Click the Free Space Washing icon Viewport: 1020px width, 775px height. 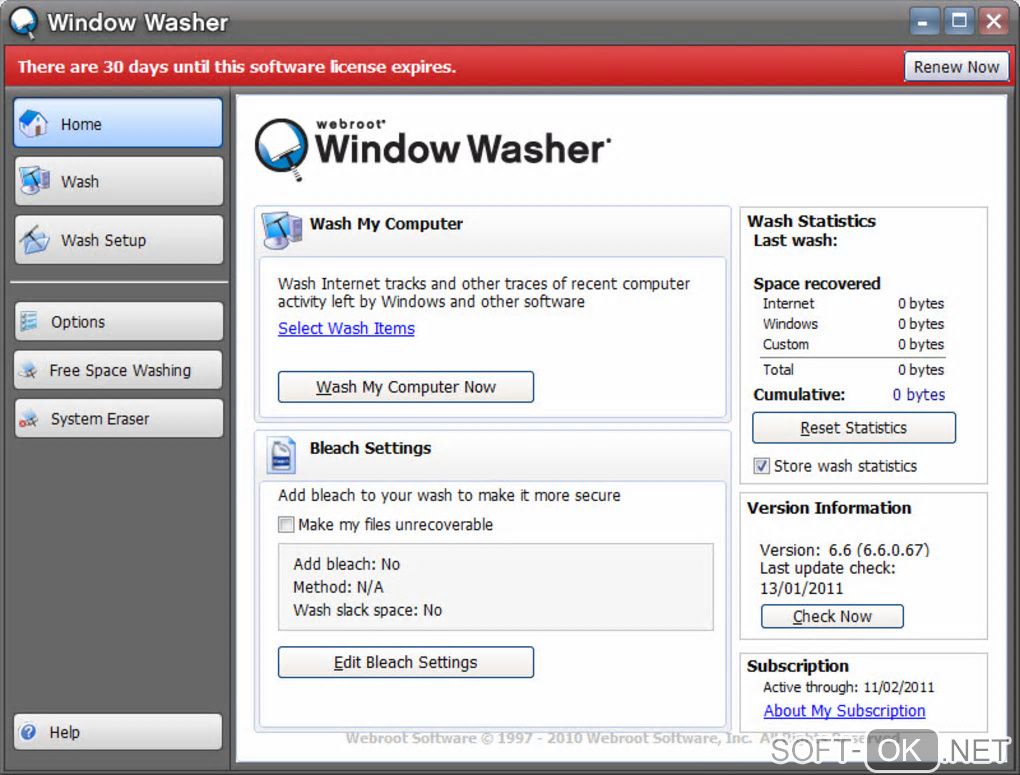click(x=28, y=370)
